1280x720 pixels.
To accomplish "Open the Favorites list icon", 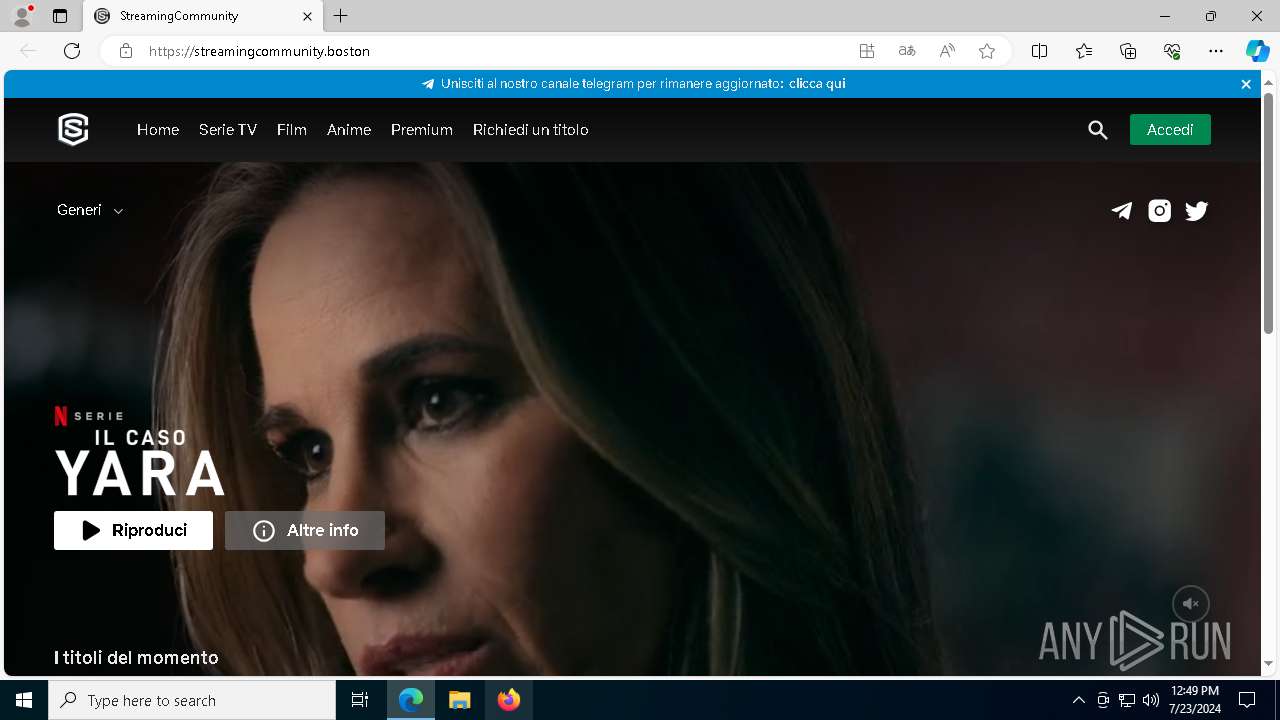I will pos(1084,51).
